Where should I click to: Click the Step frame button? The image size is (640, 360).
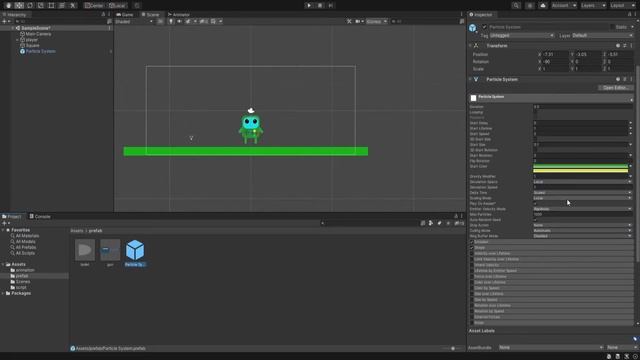click(331, 5)
